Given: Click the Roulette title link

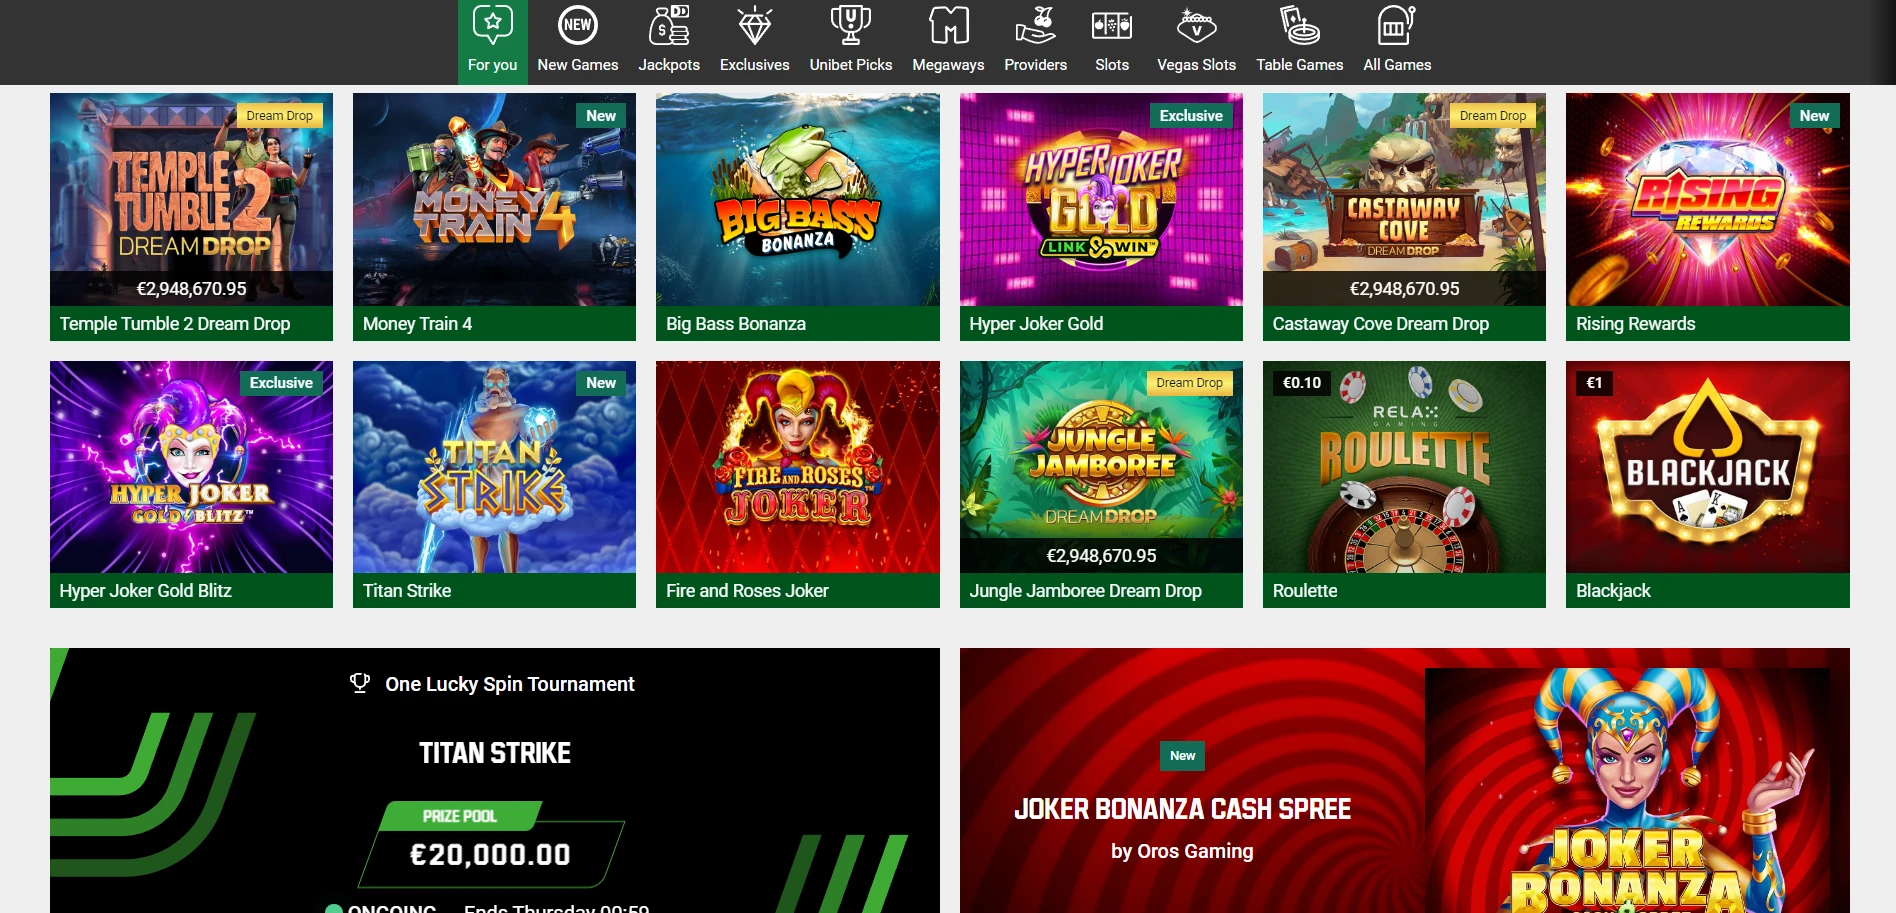Looking at the screenshot, I should 1304,591.
